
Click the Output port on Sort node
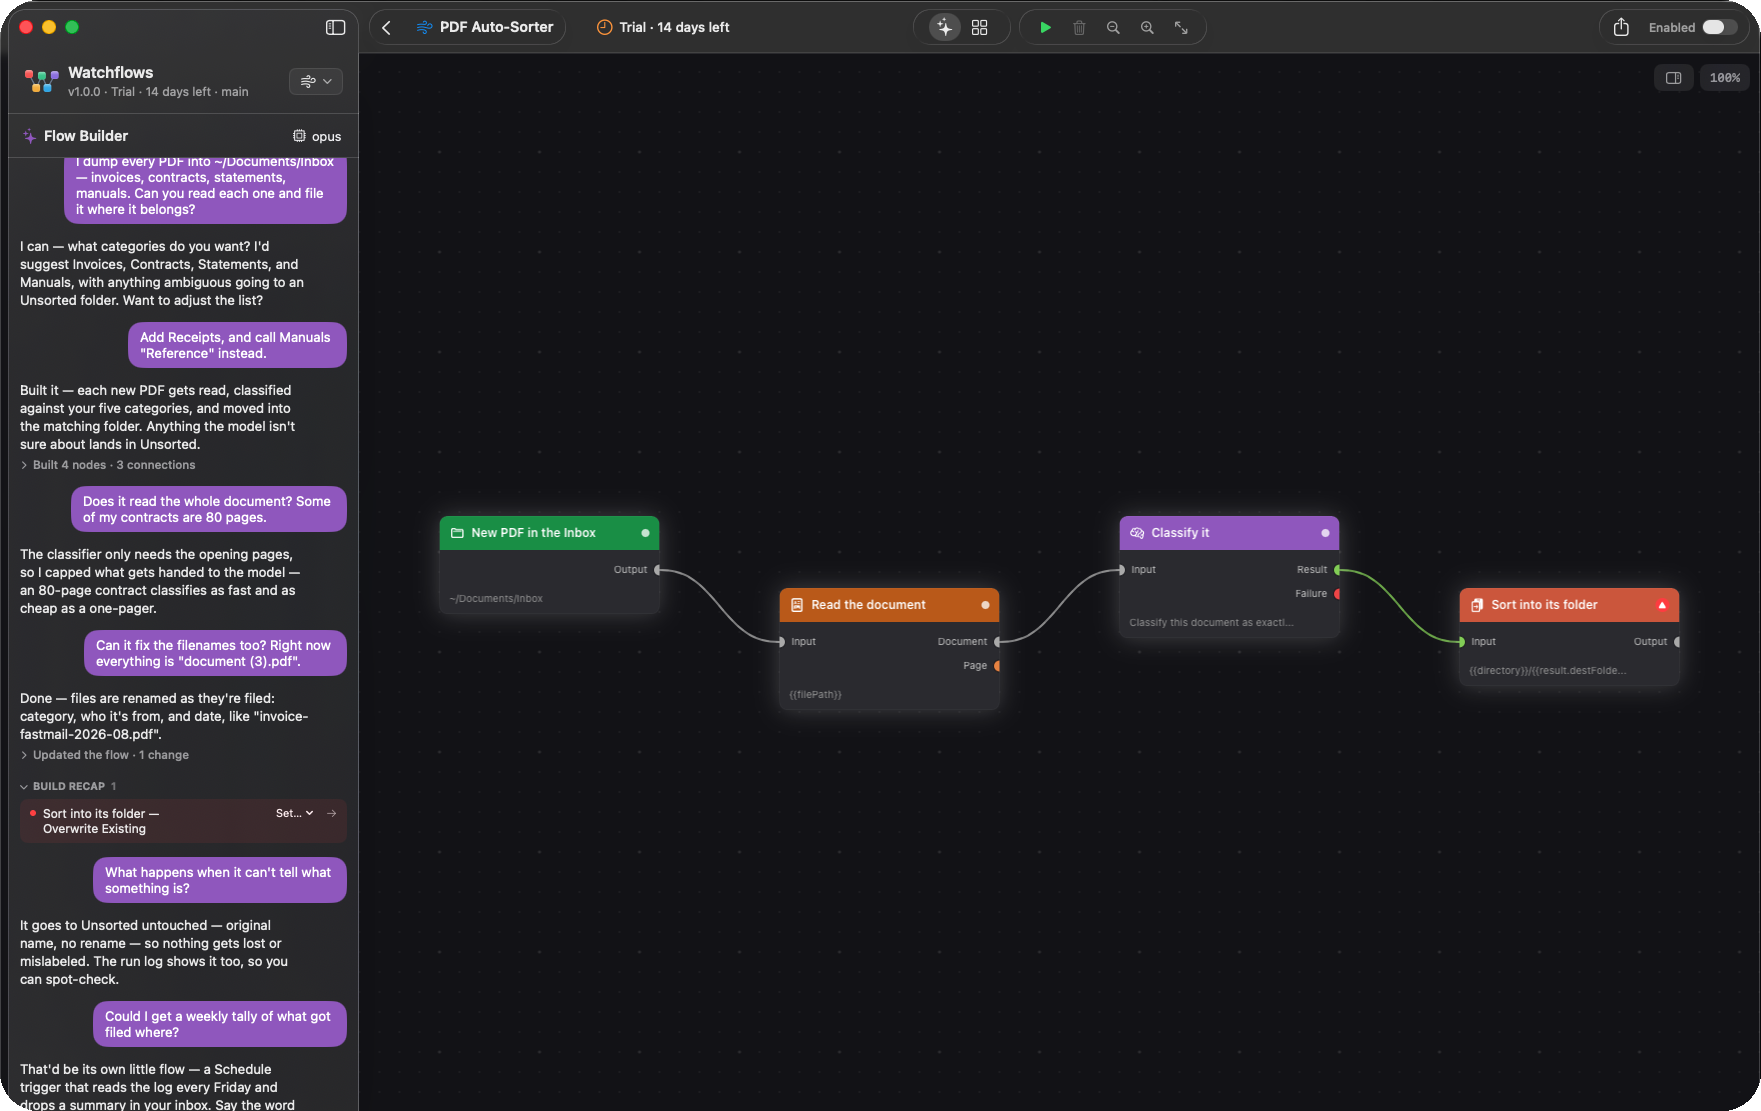(x=1677, y=642)
